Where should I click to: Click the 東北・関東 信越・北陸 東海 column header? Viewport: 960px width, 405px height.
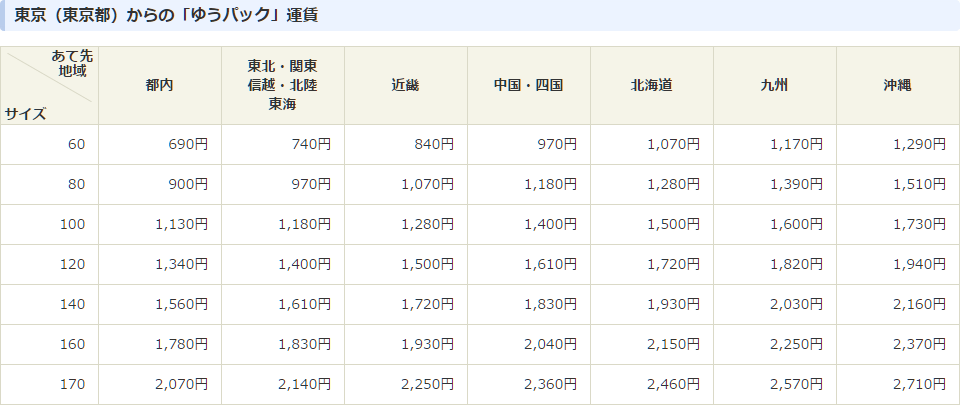pyautogui.click(x=282, y=85)
